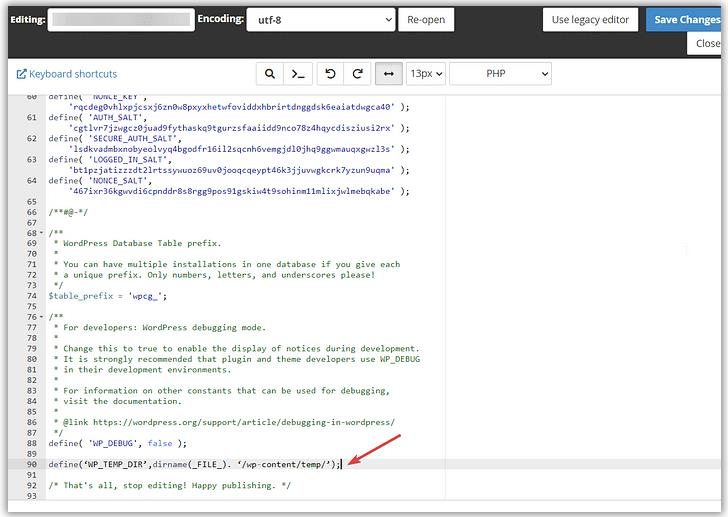Click the 'NONCE_SALT' define line
Screen dimensions: 728x517
pyautogui.click(x=100, y=181)
